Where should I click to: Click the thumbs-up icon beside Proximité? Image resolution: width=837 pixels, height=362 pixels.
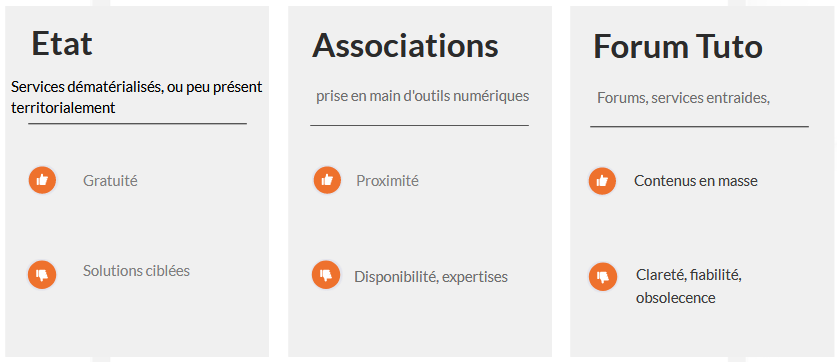[x=327, y=180]
